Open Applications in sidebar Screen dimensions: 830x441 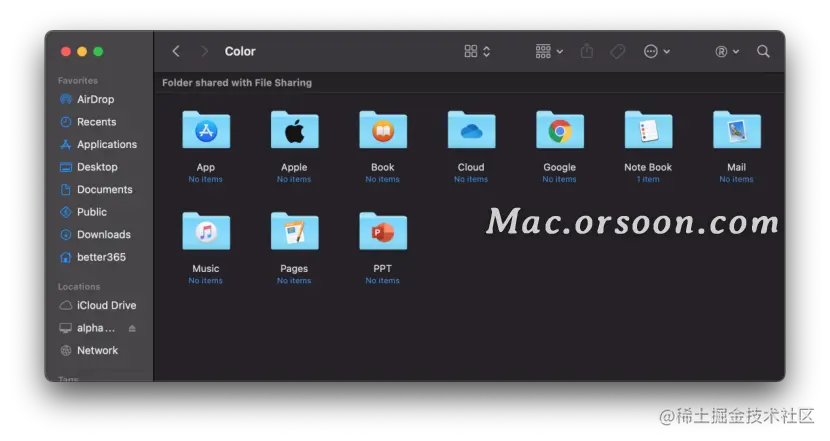pyautogui.click(x=98, y=145)
